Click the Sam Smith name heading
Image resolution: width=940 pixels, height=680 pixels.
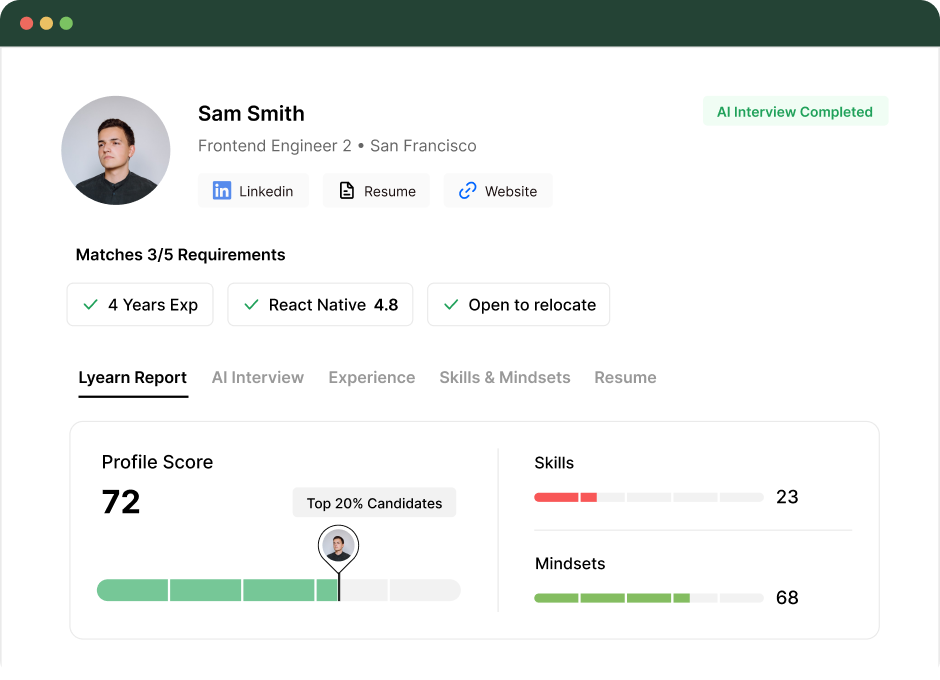251,114
